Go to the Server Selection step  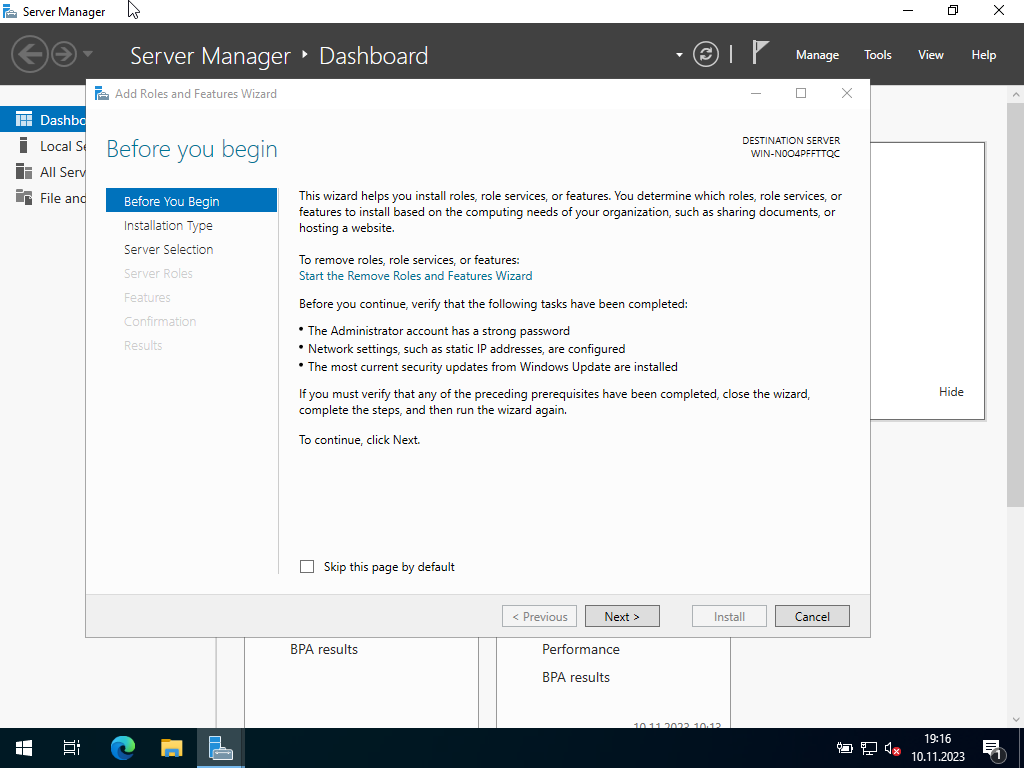[x=168, y=249]
